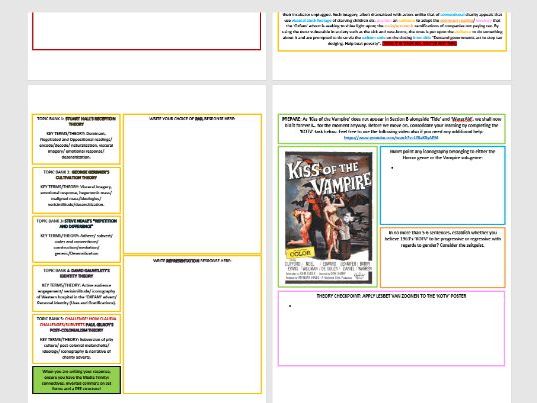Viewport: 537px width, 403px height.
Task: Click inside the pink Theory Checkpoint text box
Action: tap(391, 329)
